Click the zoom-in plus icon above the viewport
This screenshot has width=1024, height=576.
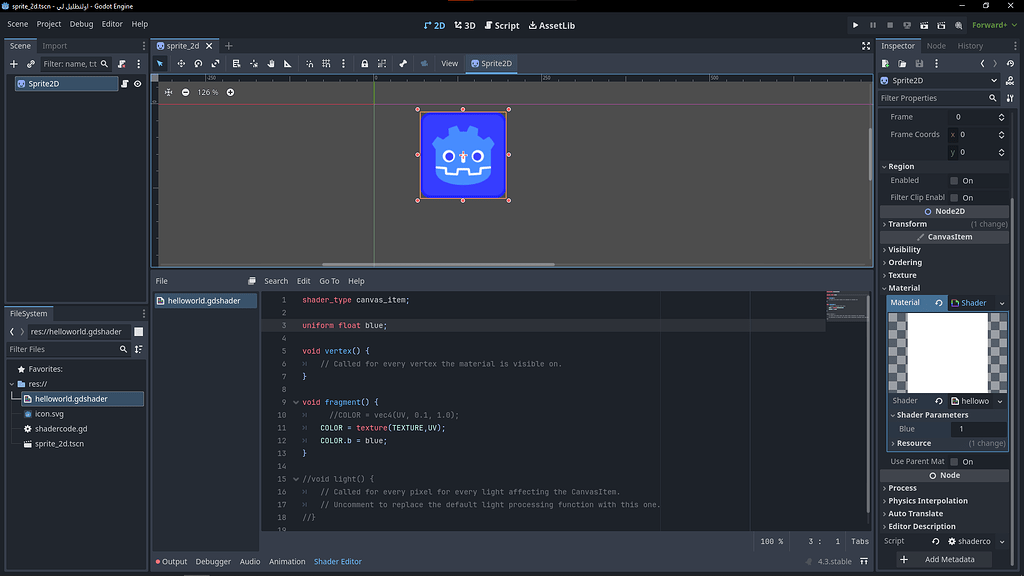click(x=230, y=91)
